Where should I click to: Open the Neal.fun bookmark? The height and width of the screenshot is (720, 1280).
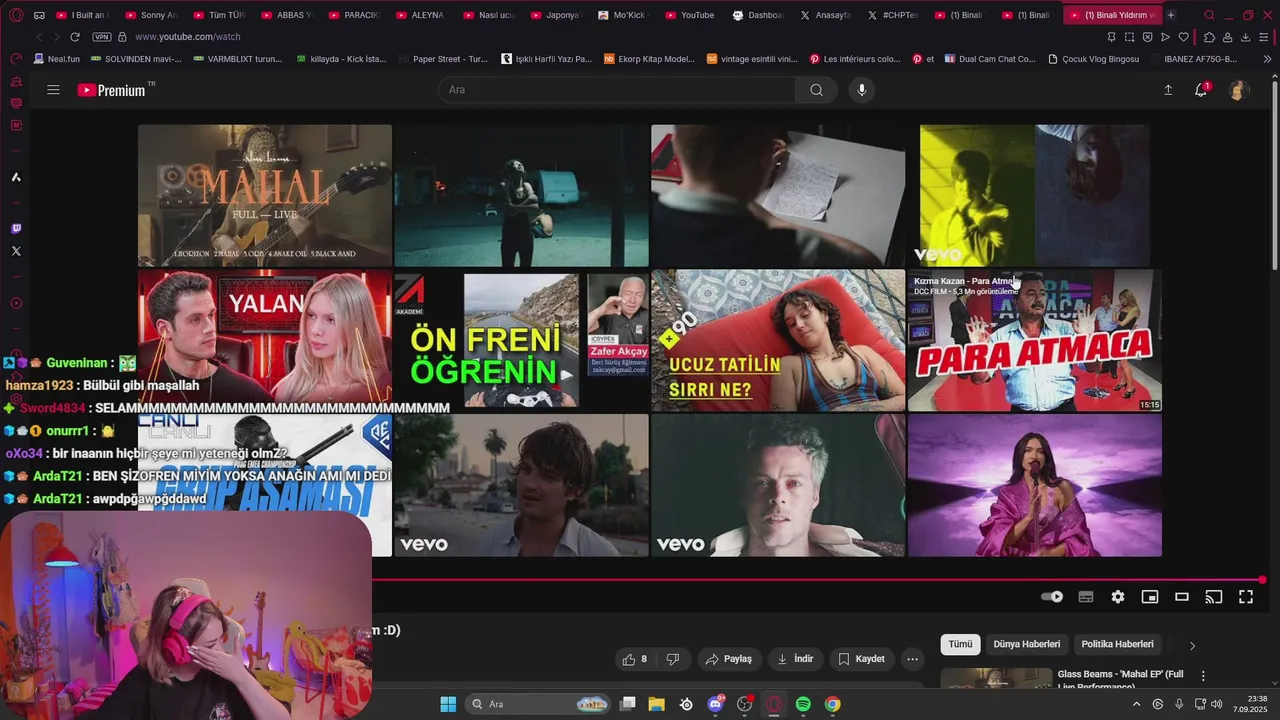56,59
